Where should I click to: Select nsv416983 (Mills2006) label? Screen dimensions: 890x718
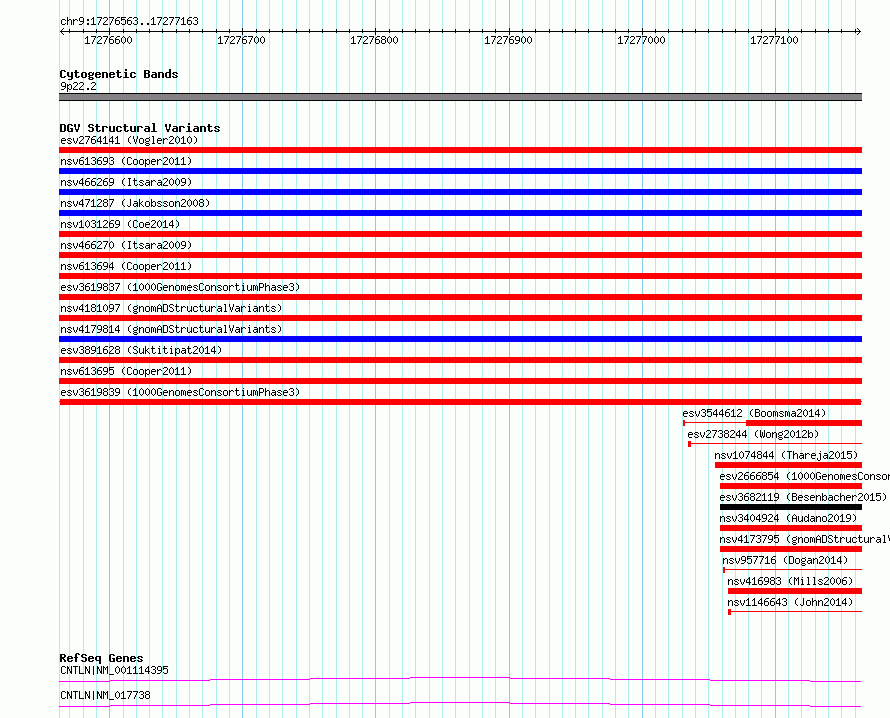(790, 581)
